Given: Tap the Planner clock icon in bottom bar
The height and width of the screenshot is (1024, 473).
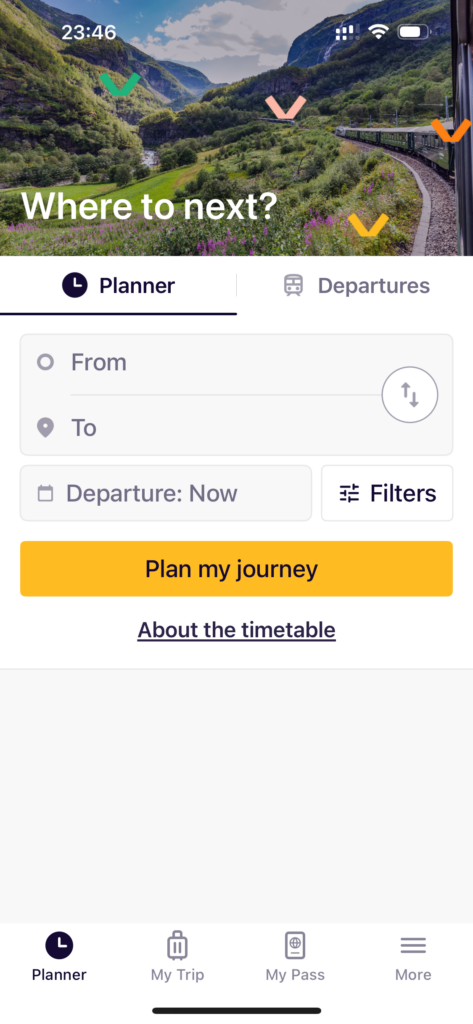Looking at the screenshot, I should click(59, 945).
